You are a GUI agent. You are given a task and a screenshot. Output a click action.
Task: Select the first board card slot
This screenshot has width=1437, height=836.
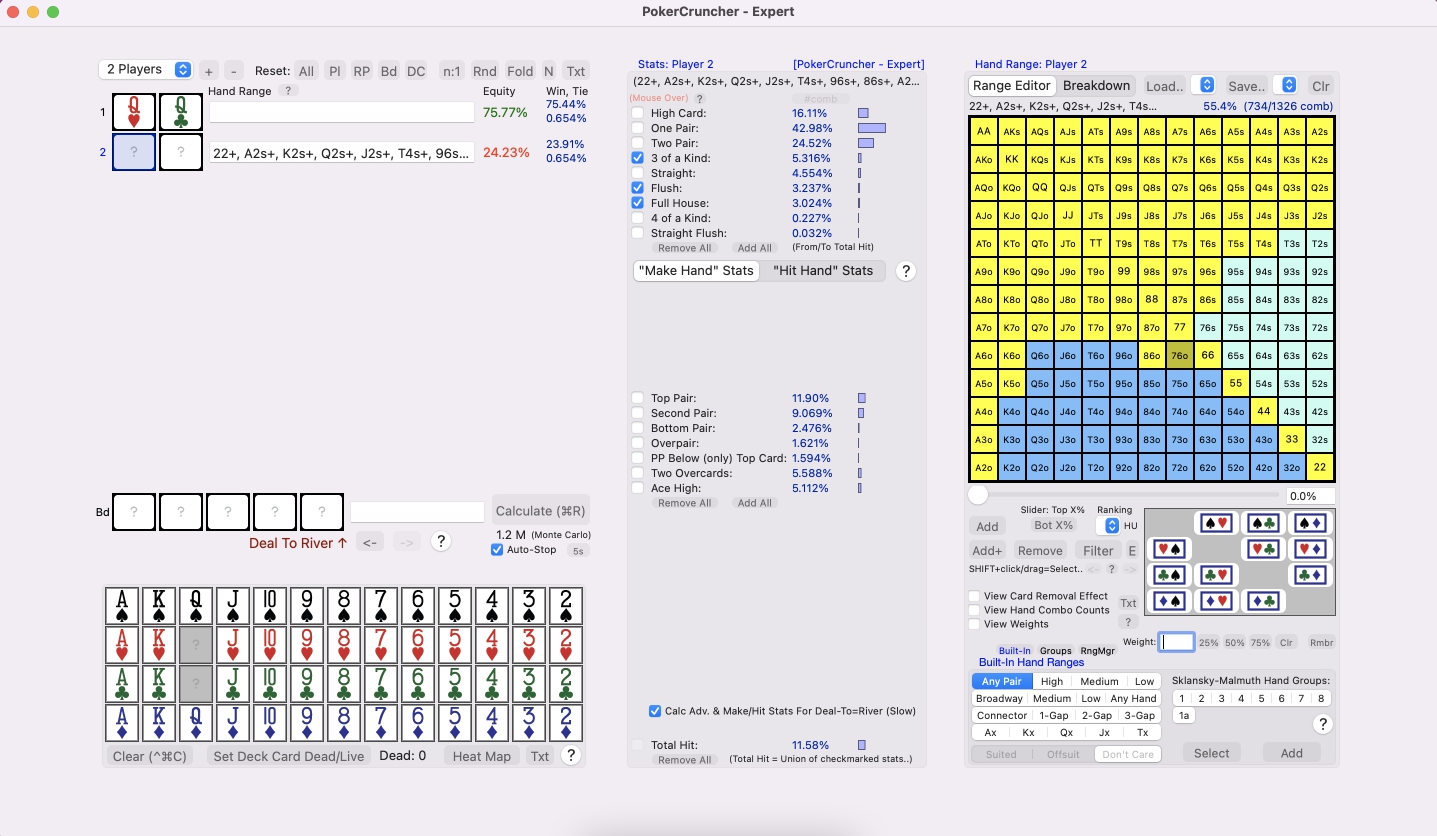pyautogui.click(x=134, y=512)
